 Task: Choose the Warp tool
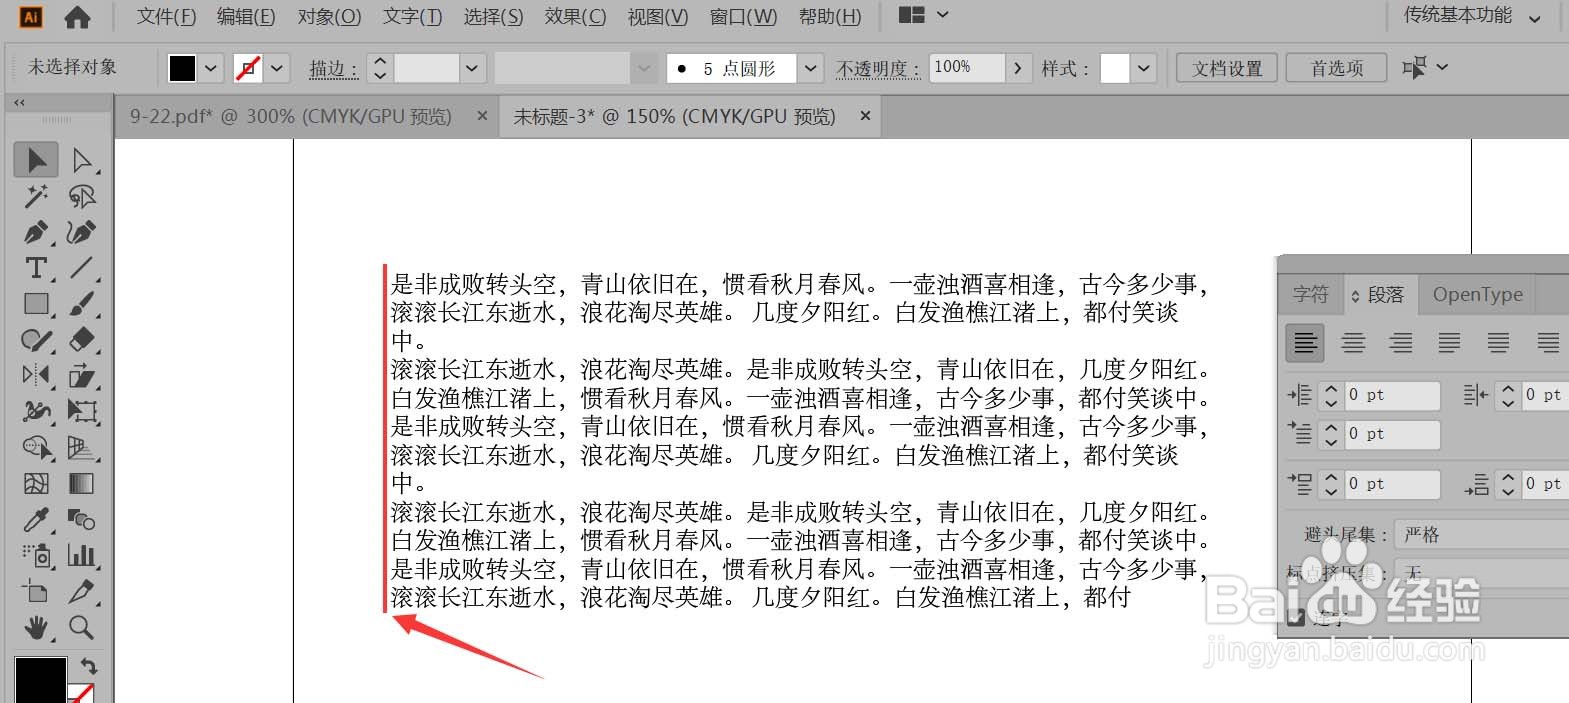click(36, 411)
